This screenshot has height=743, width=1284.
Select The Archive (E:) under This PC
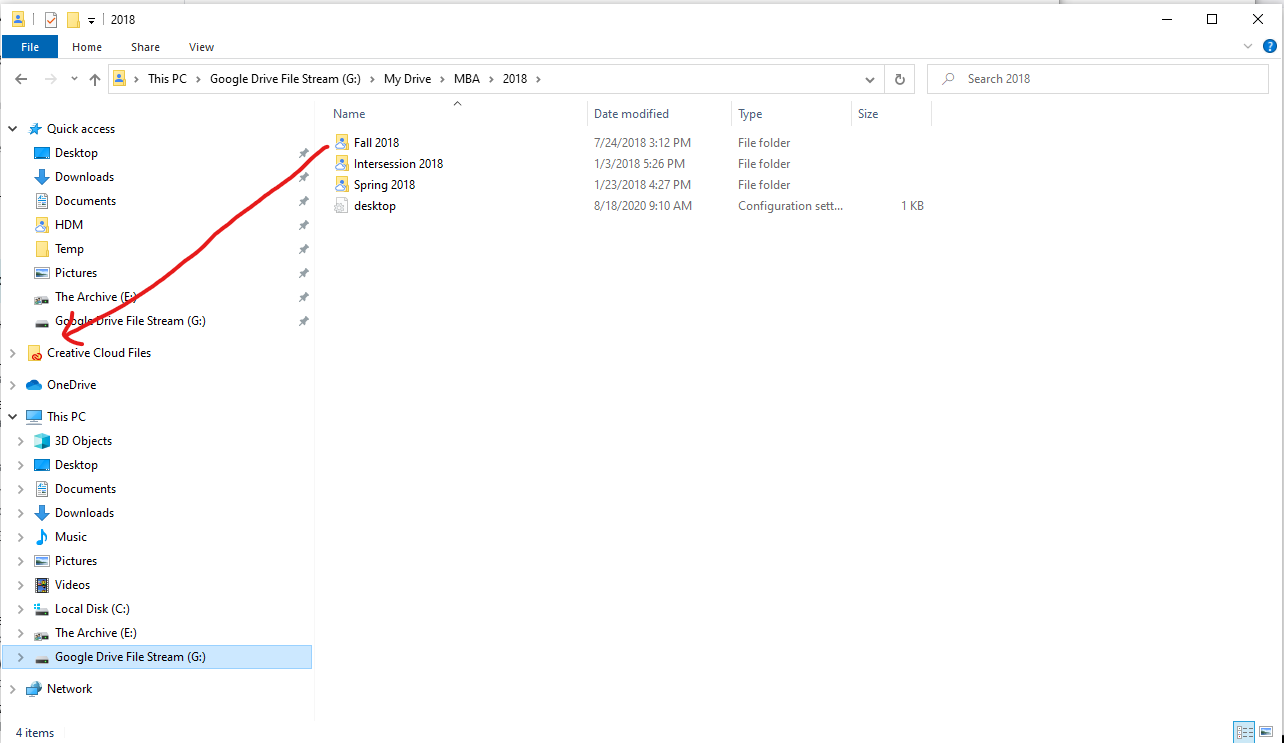tap(97, 633)
